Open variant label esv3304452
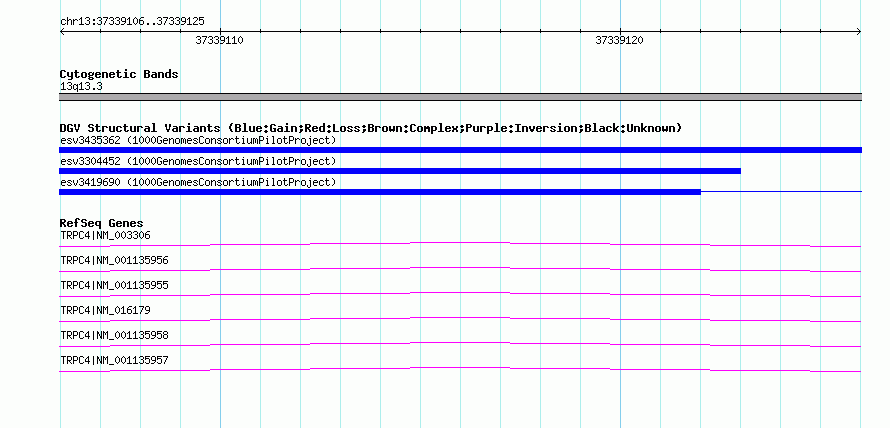 (198, 161)
